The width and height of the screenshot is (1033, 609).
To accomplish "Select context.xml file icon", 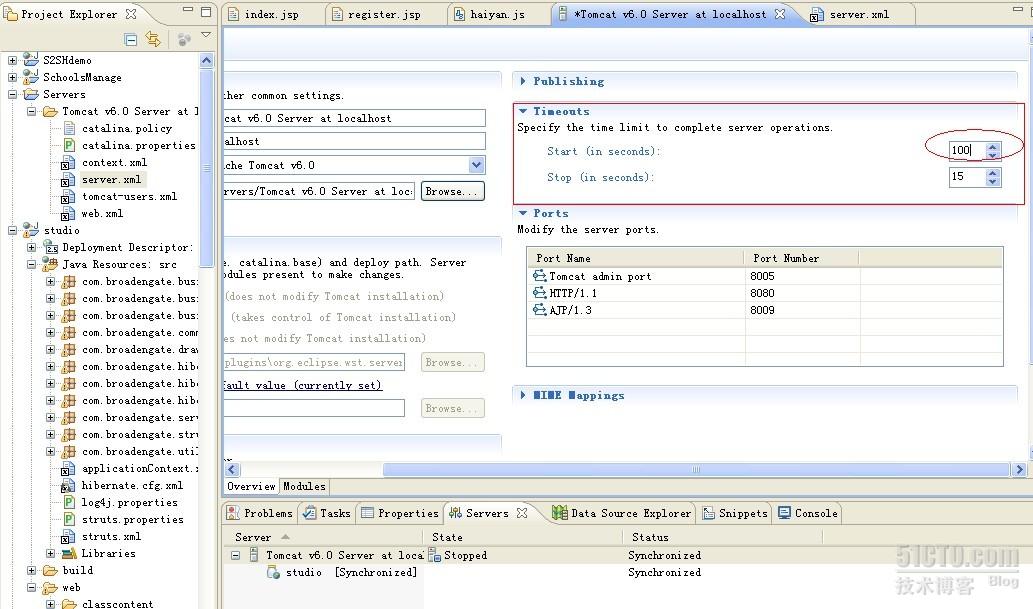I will click(68, 163).
